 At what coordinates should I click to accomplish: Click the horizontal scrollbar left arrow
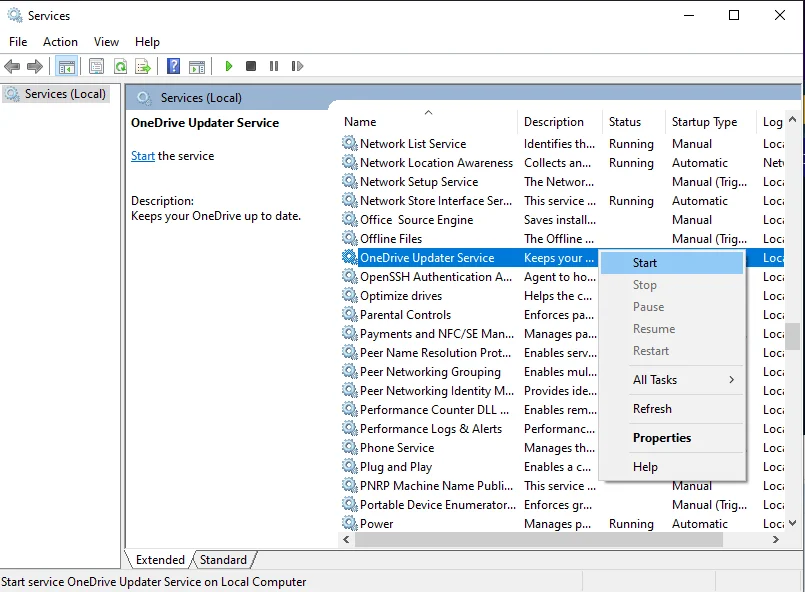coord(346,540)
